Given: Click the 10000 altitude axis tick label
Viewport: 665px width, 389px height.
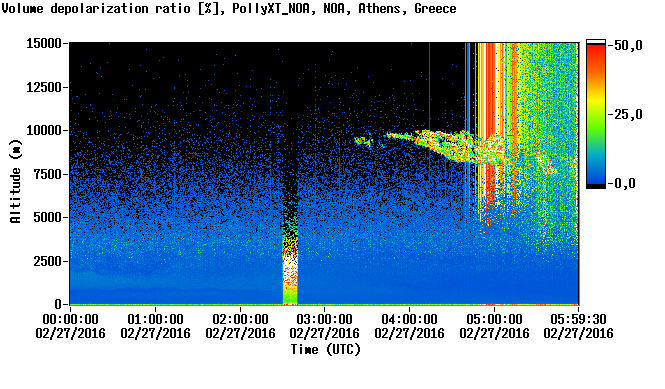Looking at the screenshot, I should click(44, 130).
